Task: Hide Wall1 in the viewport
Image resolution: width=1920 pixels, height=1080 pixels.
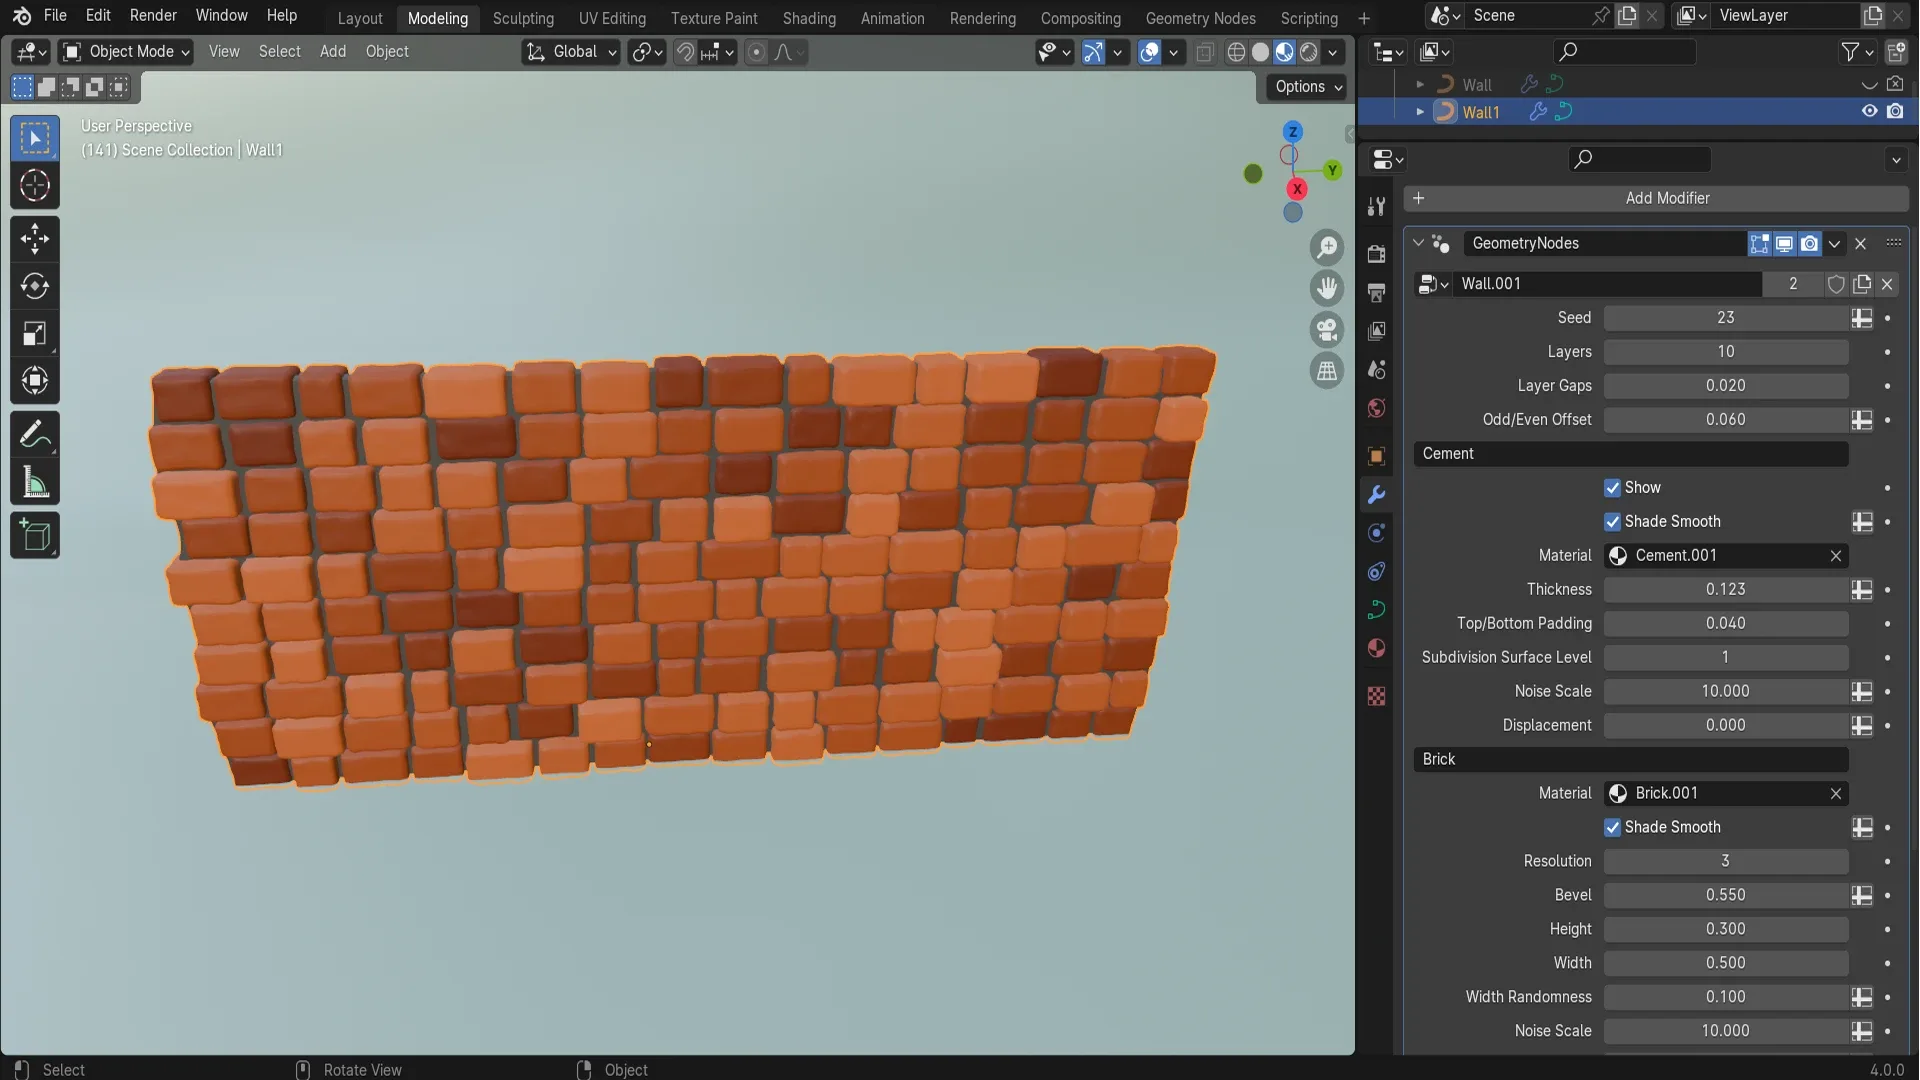Action: [x=1869, y=111]
